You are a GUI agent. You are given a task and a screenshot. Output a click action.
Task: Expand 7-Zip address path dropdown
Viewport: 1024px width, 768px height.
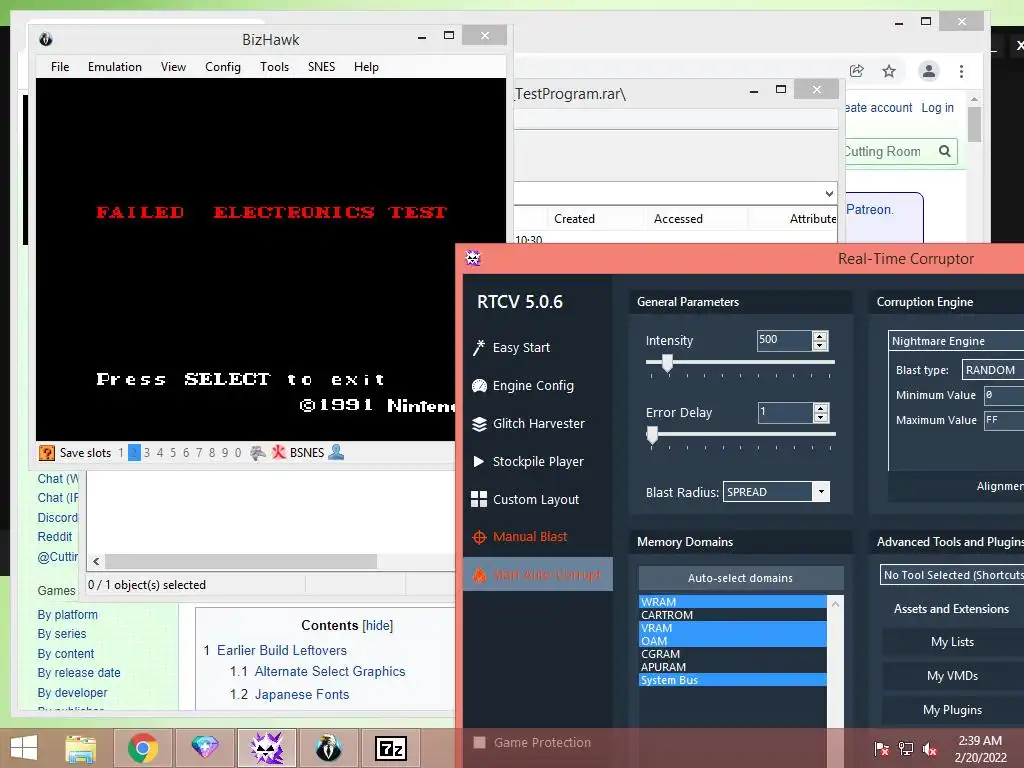click(829, 193)
